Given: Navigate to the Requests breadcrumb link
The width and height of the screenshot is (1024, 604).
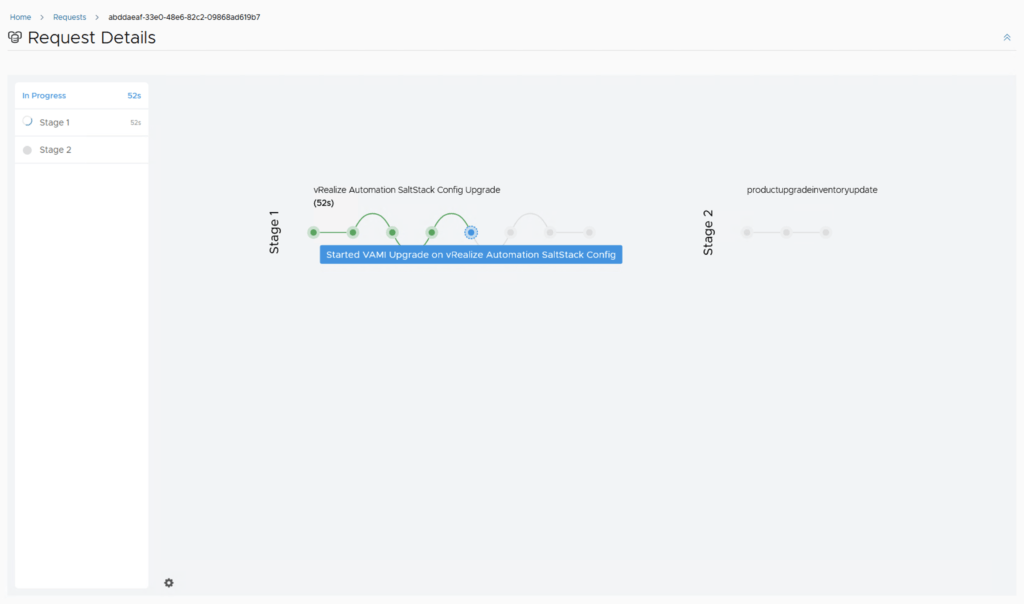Looking at the screenshot, I should [69, 17].
